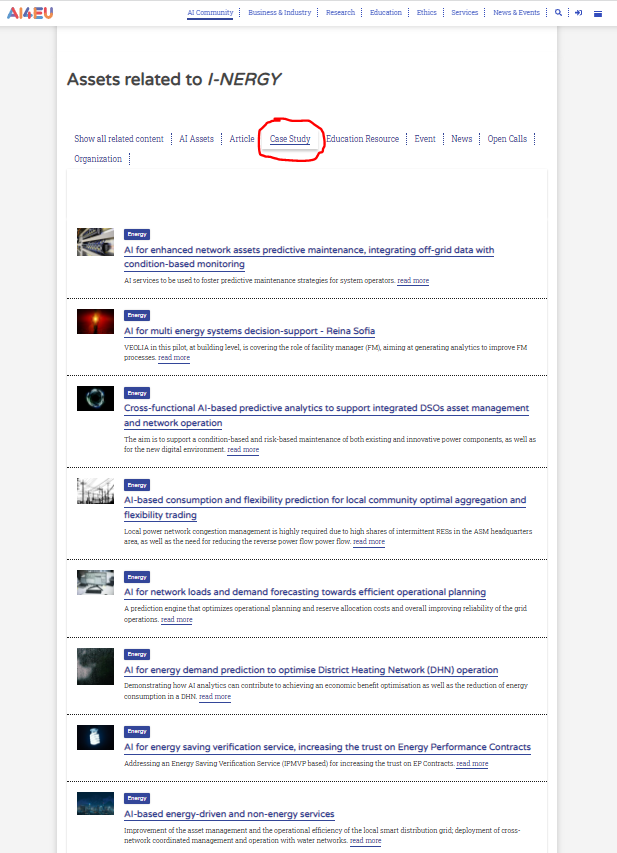Click read more for predictive maintenance strategies
This screenshot has height=853, width=617.
tap(413, 281)
